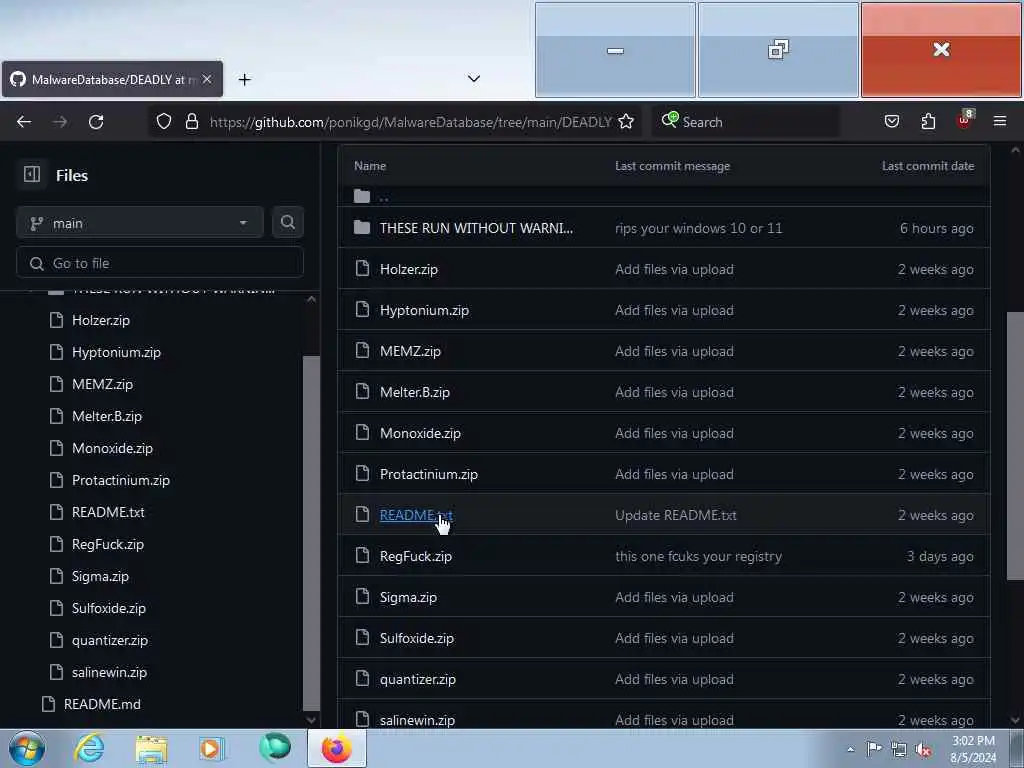The width and height of the screenshot is (1024, 768).
Task: Open the shield tracking protection panel
Action: click(x=164, y=121)
